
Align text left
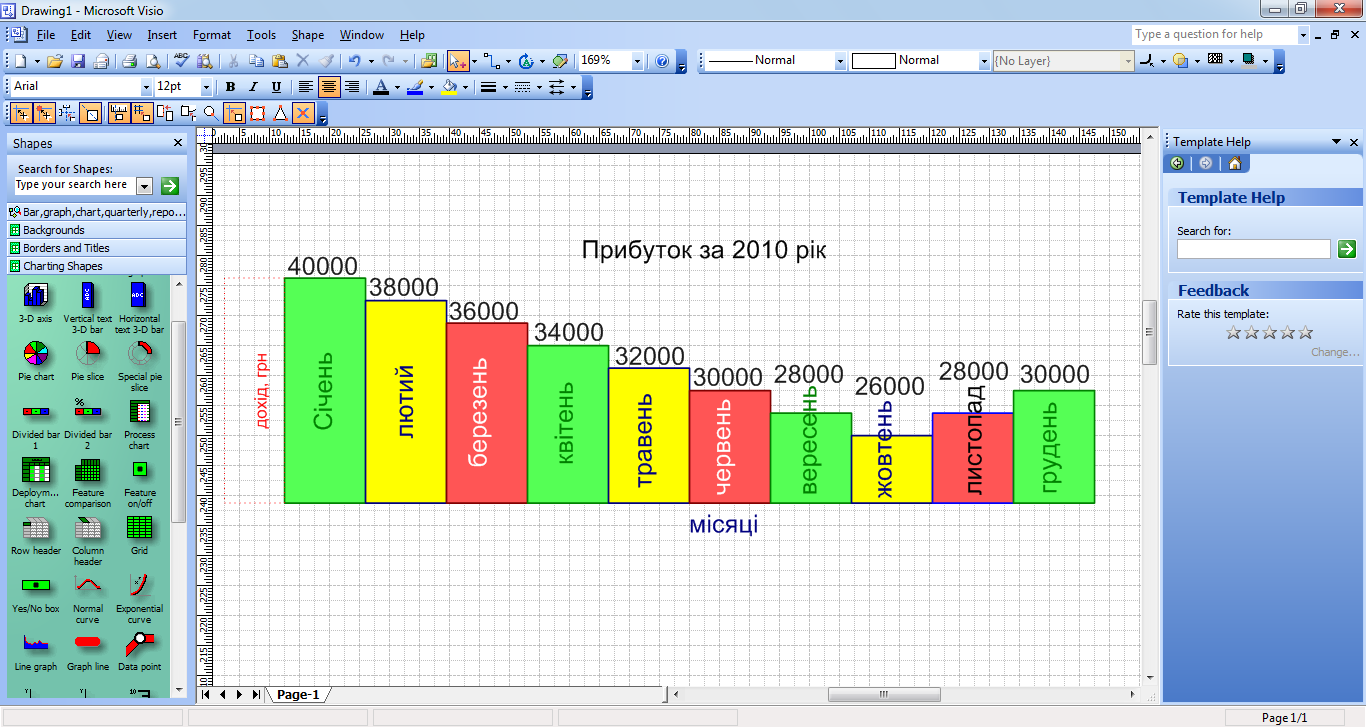(x=305, y=87)
